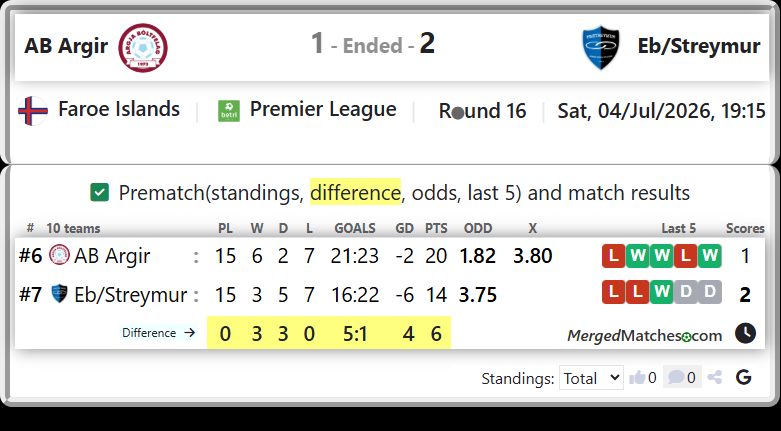
Task: Click the Eb/Streymur shield logo in header
Action: pyautogui.click(x=601, y=48)
